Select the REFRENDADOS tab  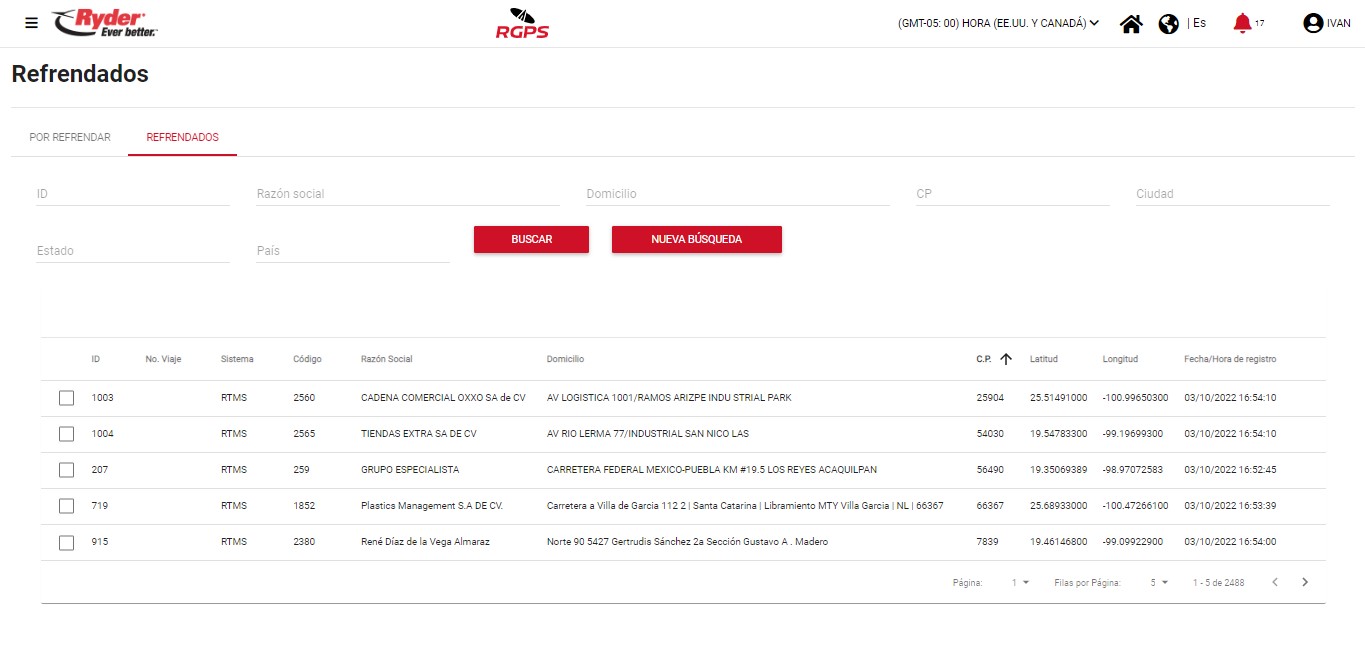tap(182, 137)
